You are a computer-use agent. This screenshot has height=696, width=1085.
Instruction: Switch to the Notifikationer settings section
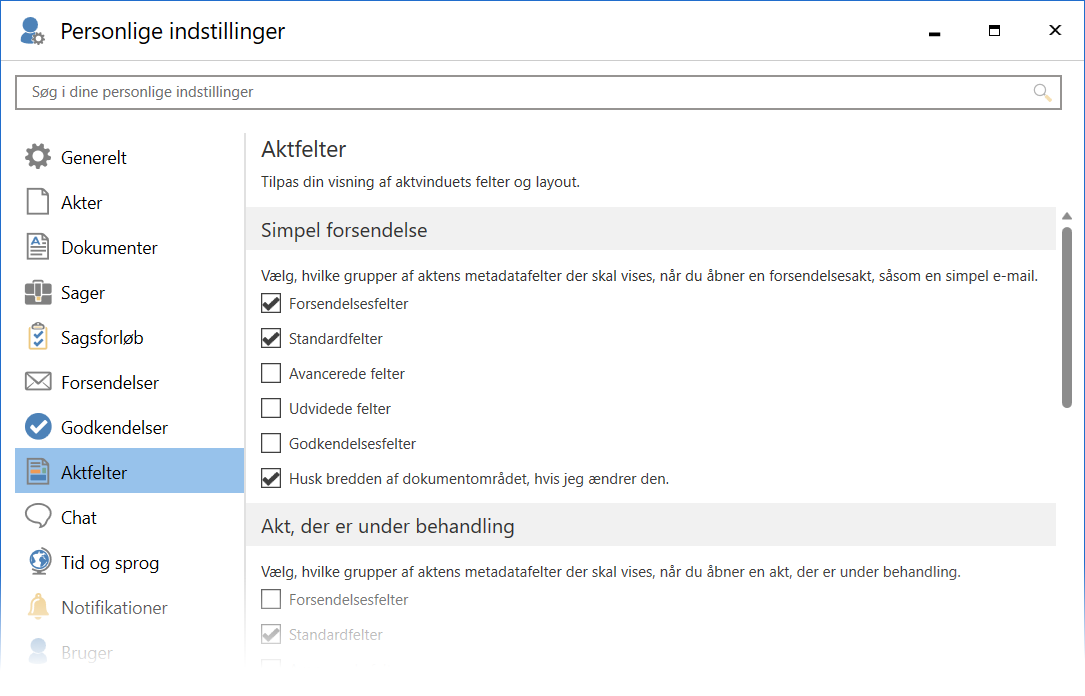pos(114,608)
